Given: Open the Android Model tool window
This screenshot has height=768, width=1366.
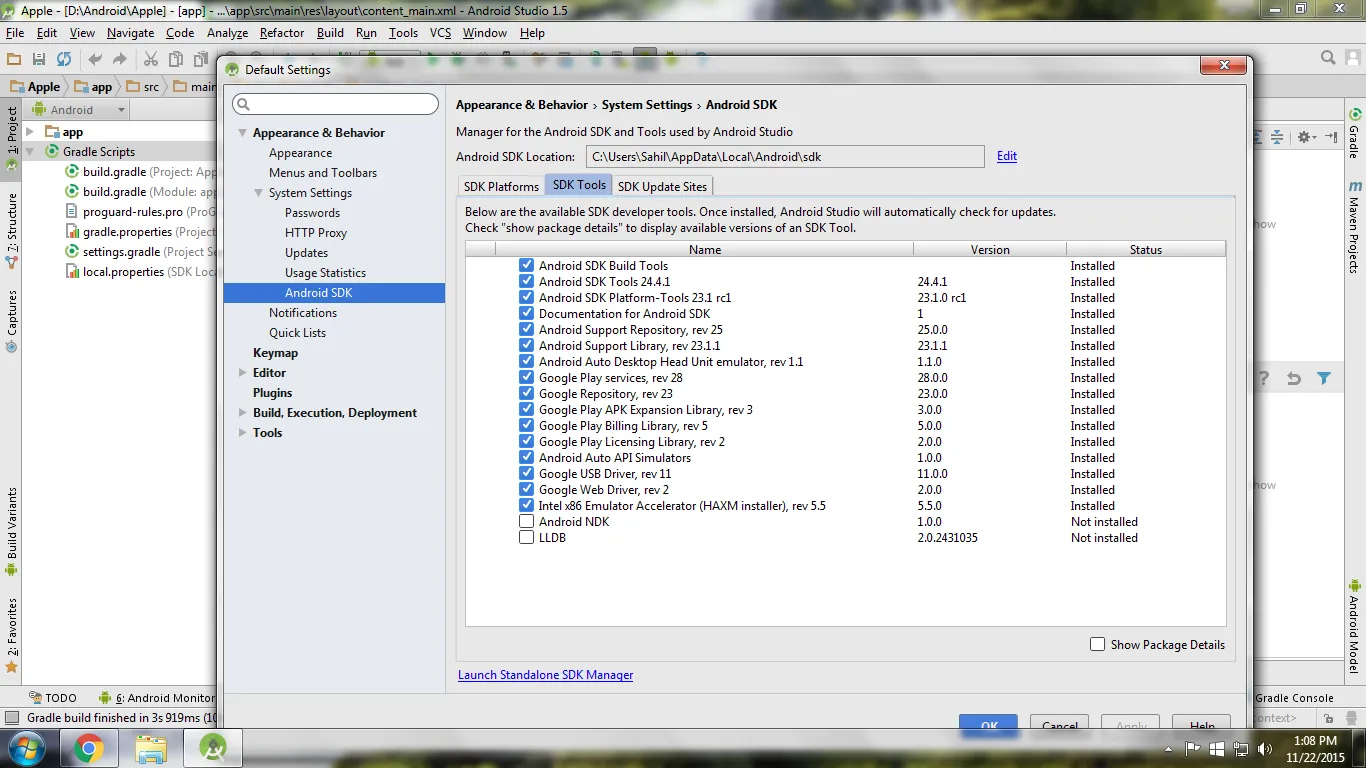Looking at the screenshot, I should pos(1355,627).
